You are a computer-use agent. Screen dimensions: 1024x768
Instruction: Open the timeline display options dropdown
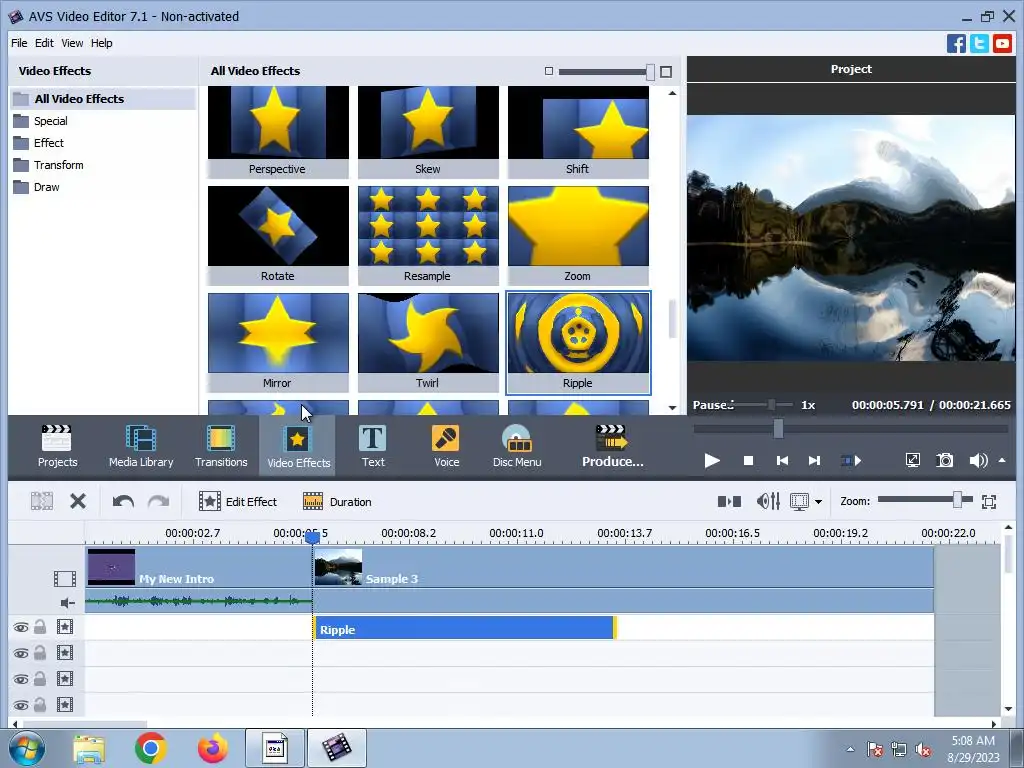click(x=818, y=502)
